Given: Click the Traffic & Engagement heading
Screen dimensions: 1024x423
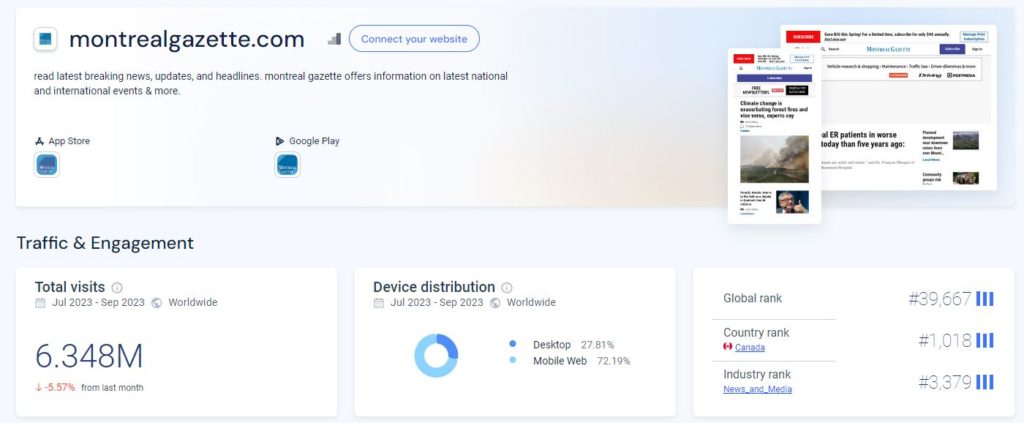Looking at the screenshot, I should [105, 243].
